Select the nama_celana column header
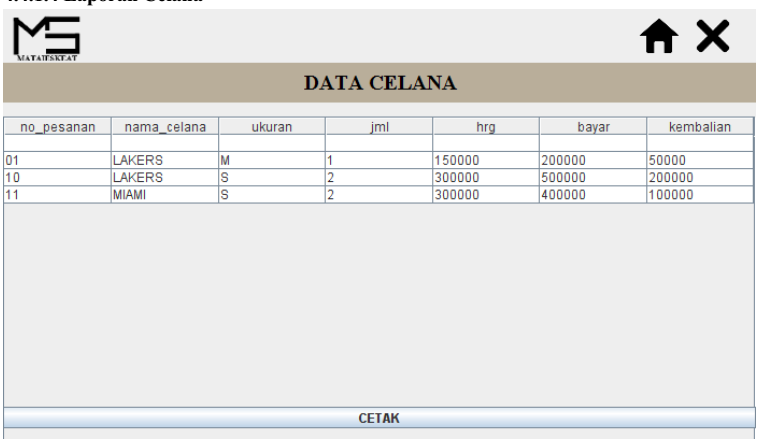The width and height of the screenshot is (759, 442). [x=165, y=127]
